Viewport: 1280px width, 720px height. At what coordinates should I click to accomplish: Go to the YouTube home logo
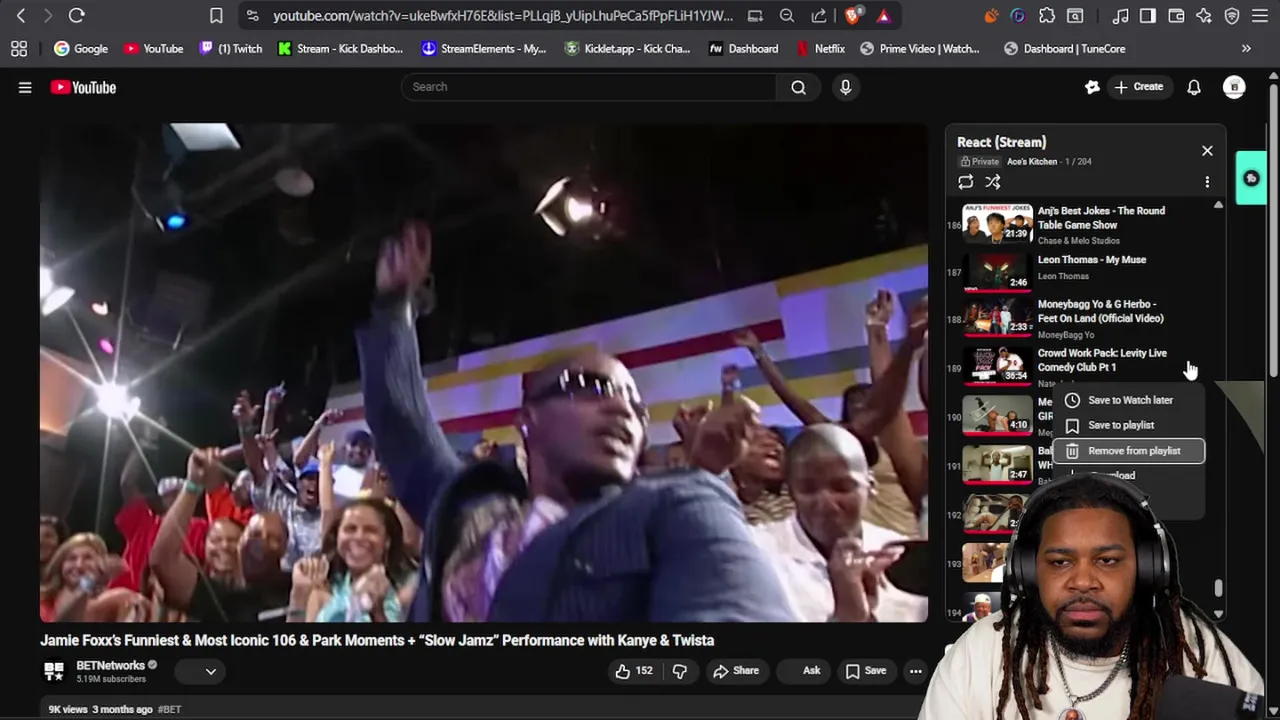pos(83,87)
